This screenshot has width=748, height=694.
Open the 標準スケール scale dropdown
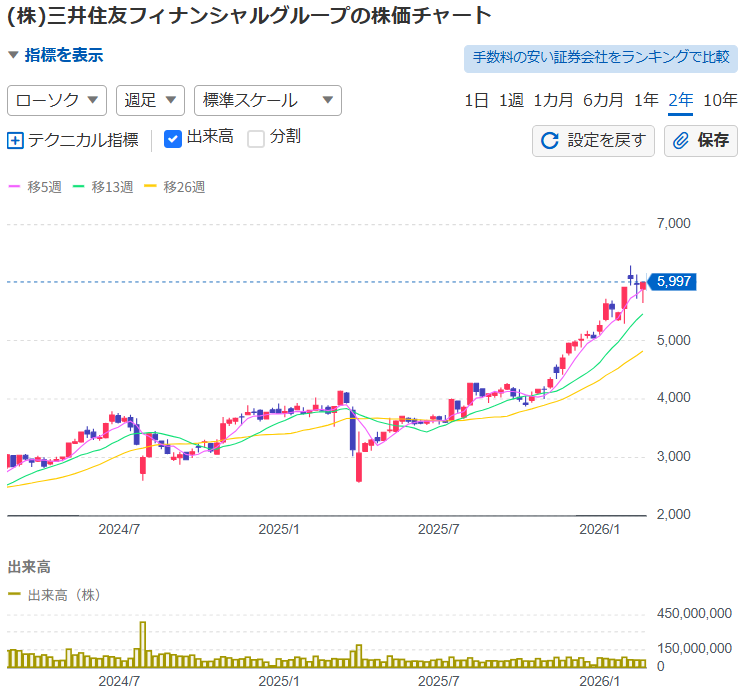click(267, 100)
